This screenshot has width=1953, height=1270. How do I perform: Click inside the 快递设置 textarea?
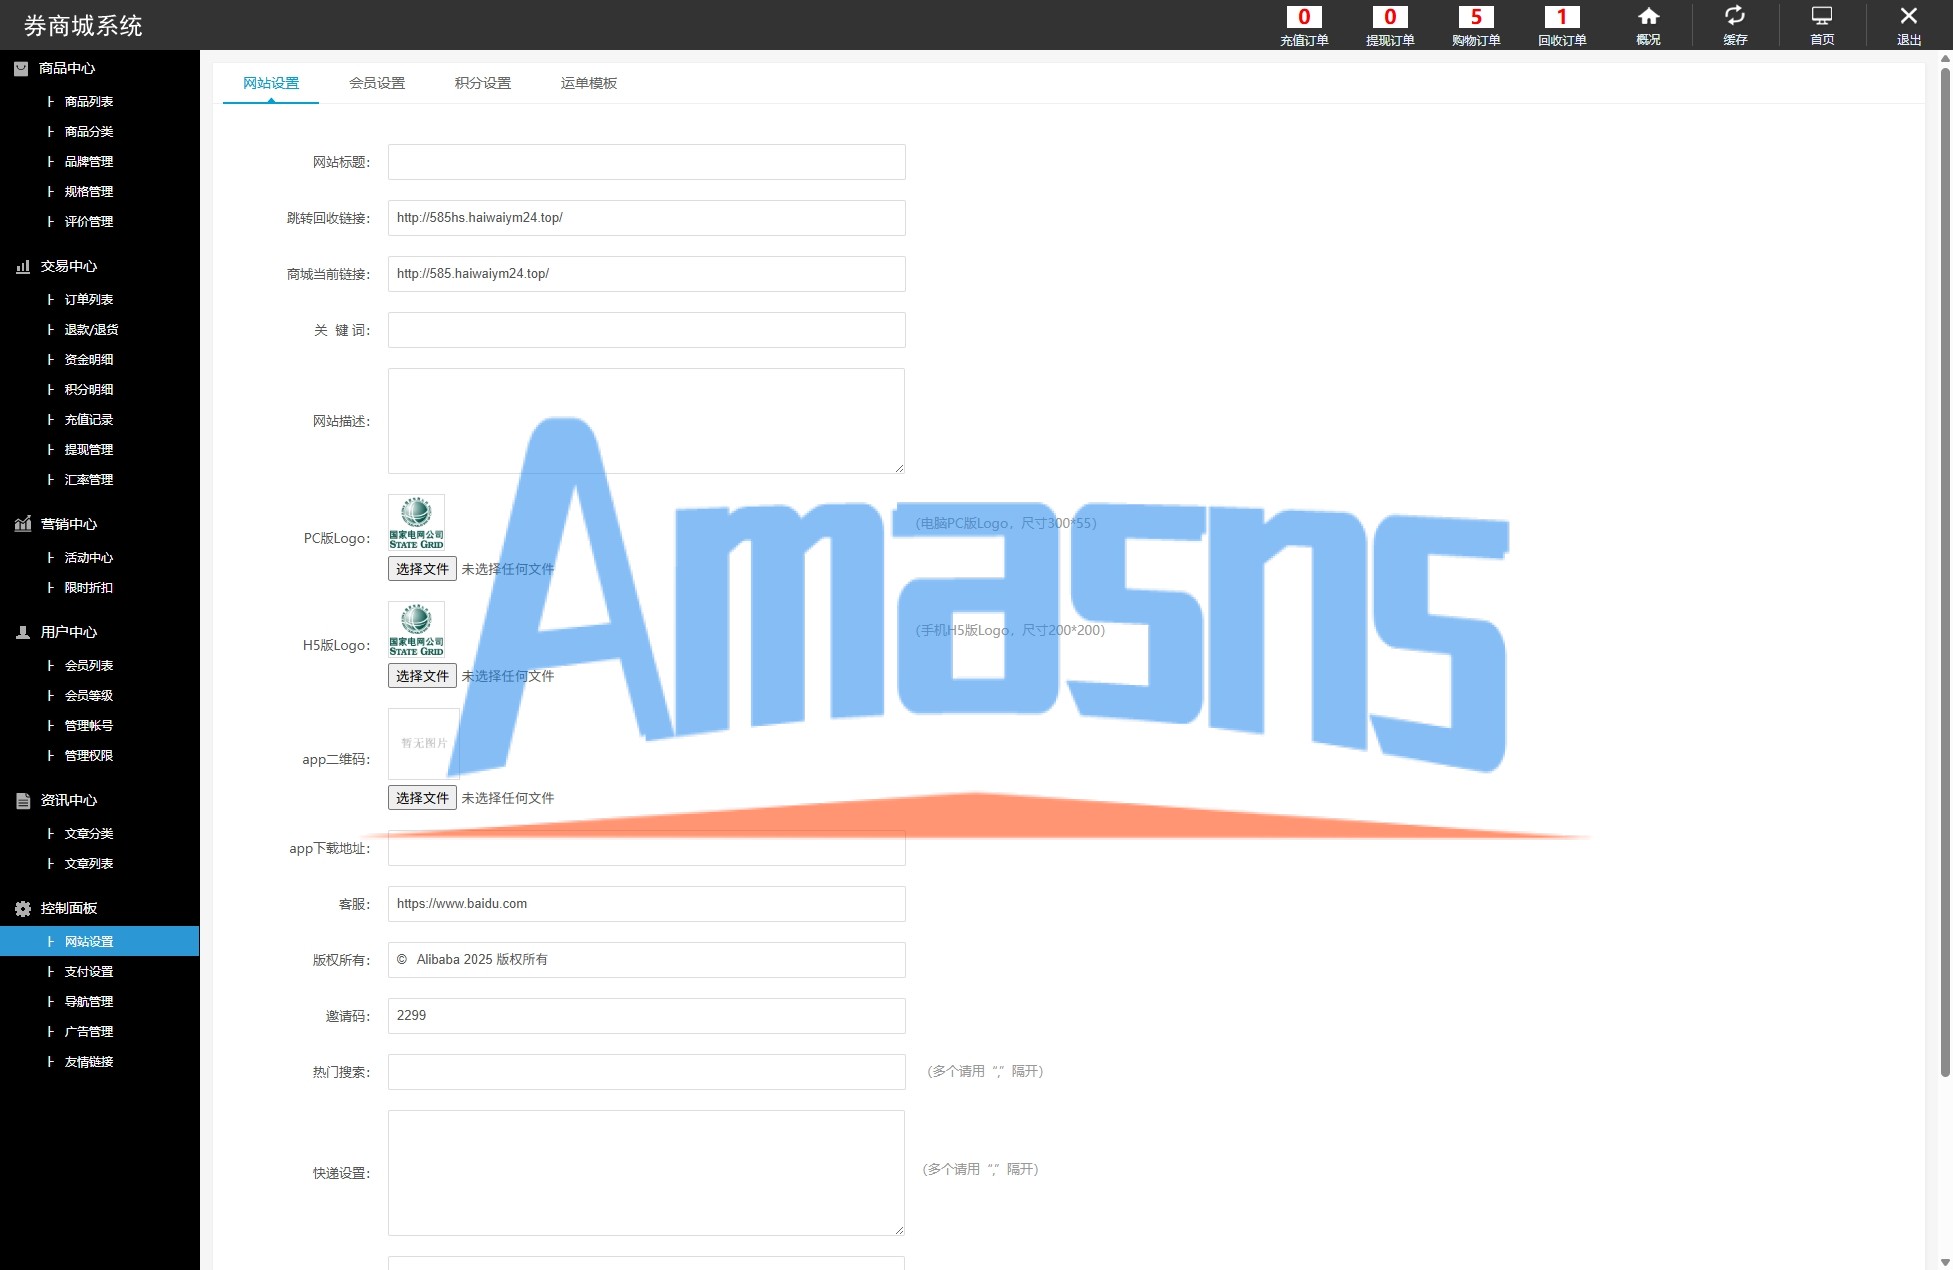pos(647,1173)
